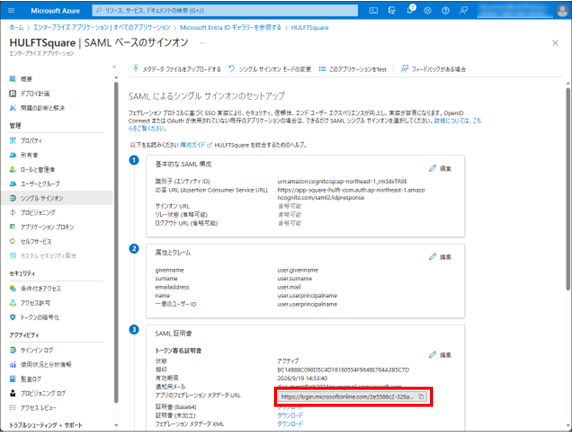Click フィードバックがある場合 toolbar button
The width and height of the screenshot is (572, 432).
point(433,69)
